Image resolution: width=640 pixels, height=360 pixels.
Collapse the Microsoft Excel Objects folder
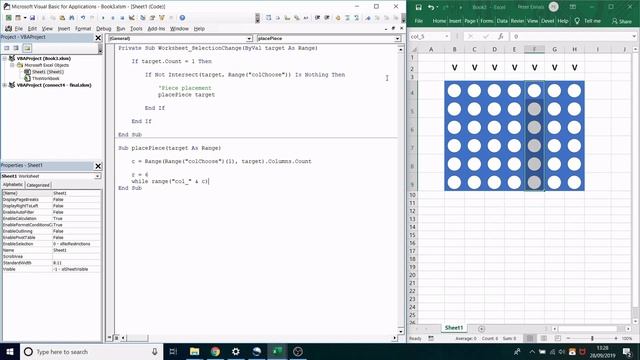tap(12, 65)
